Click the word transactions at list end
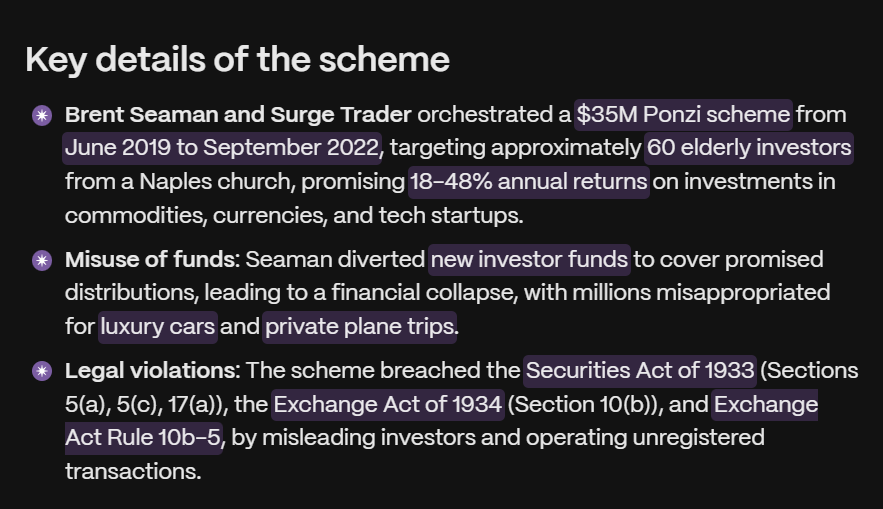Screen dimensions: 883x509 [x=133, y=471]
